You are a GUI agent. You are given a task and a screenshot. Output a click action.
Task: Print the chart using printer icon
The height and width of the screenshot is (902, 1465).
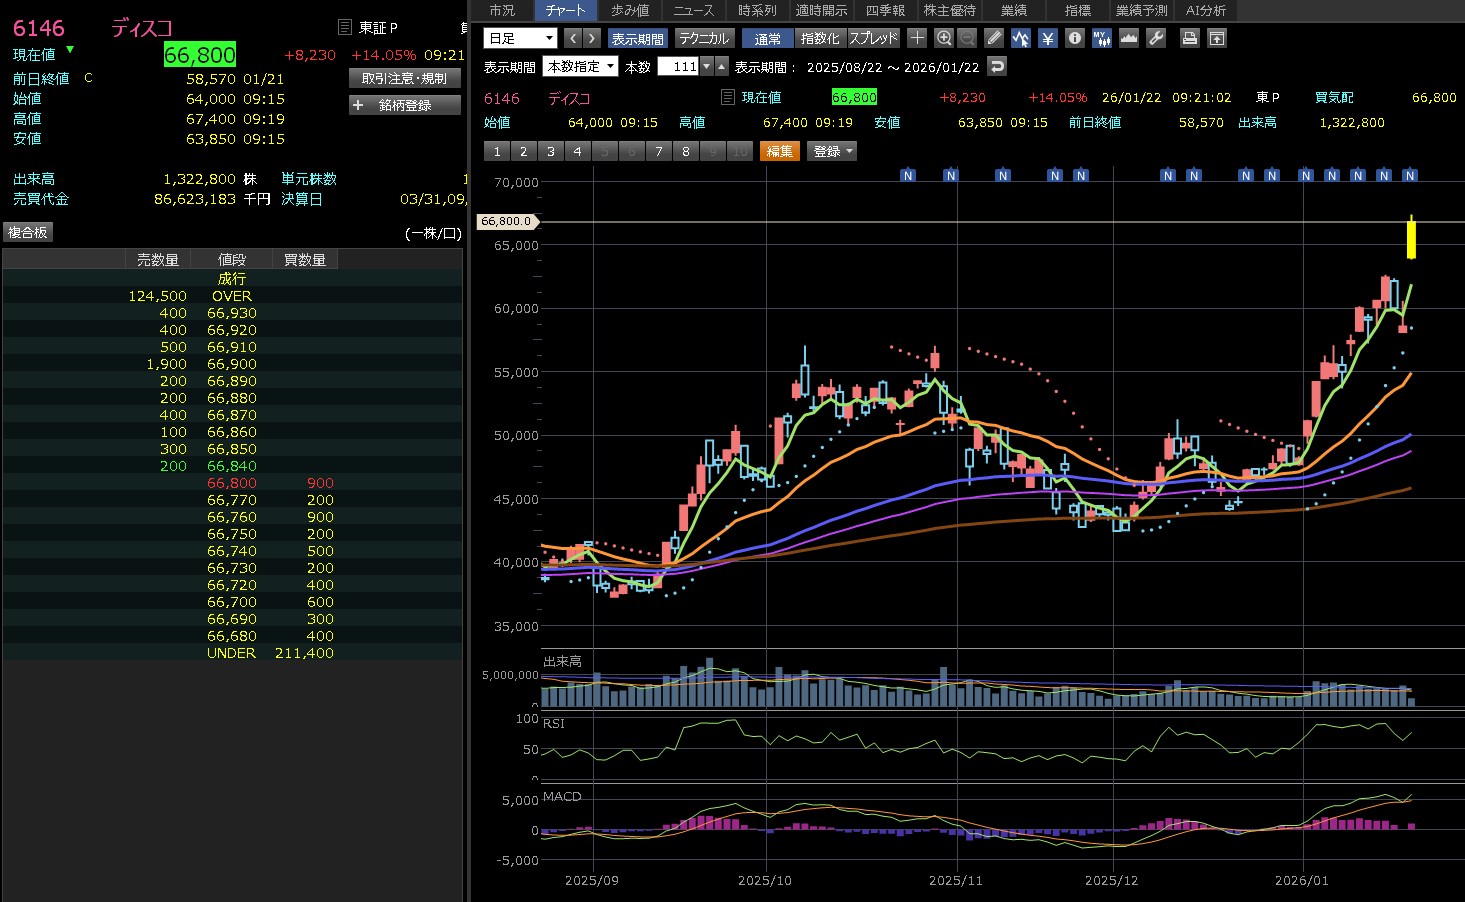coord(1189,38)
